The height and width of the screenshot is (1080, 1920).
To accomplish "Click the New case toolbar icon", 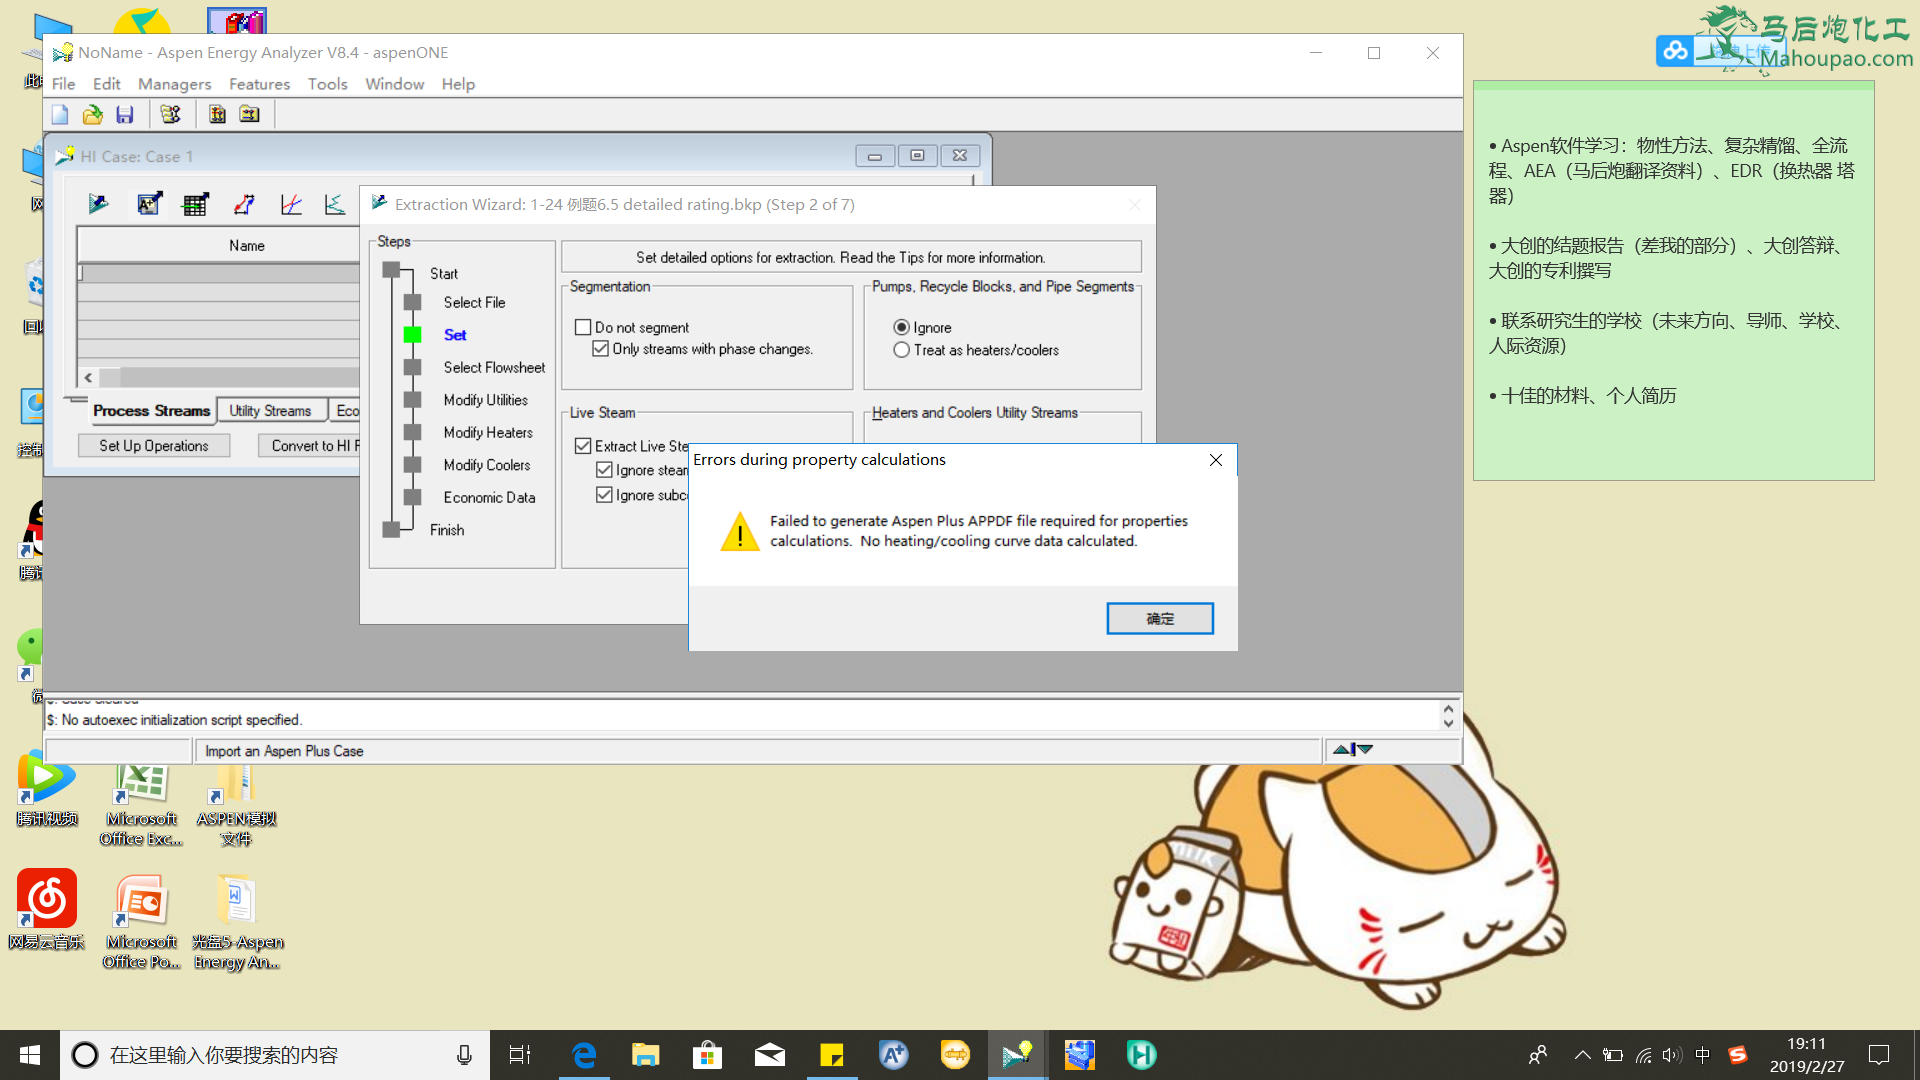I will (60, 115).
